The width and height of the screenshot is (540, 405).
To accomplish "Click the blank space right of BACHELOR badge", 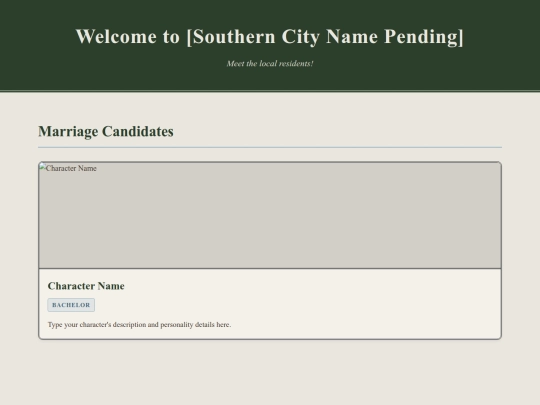I will [x=296, y=305].
